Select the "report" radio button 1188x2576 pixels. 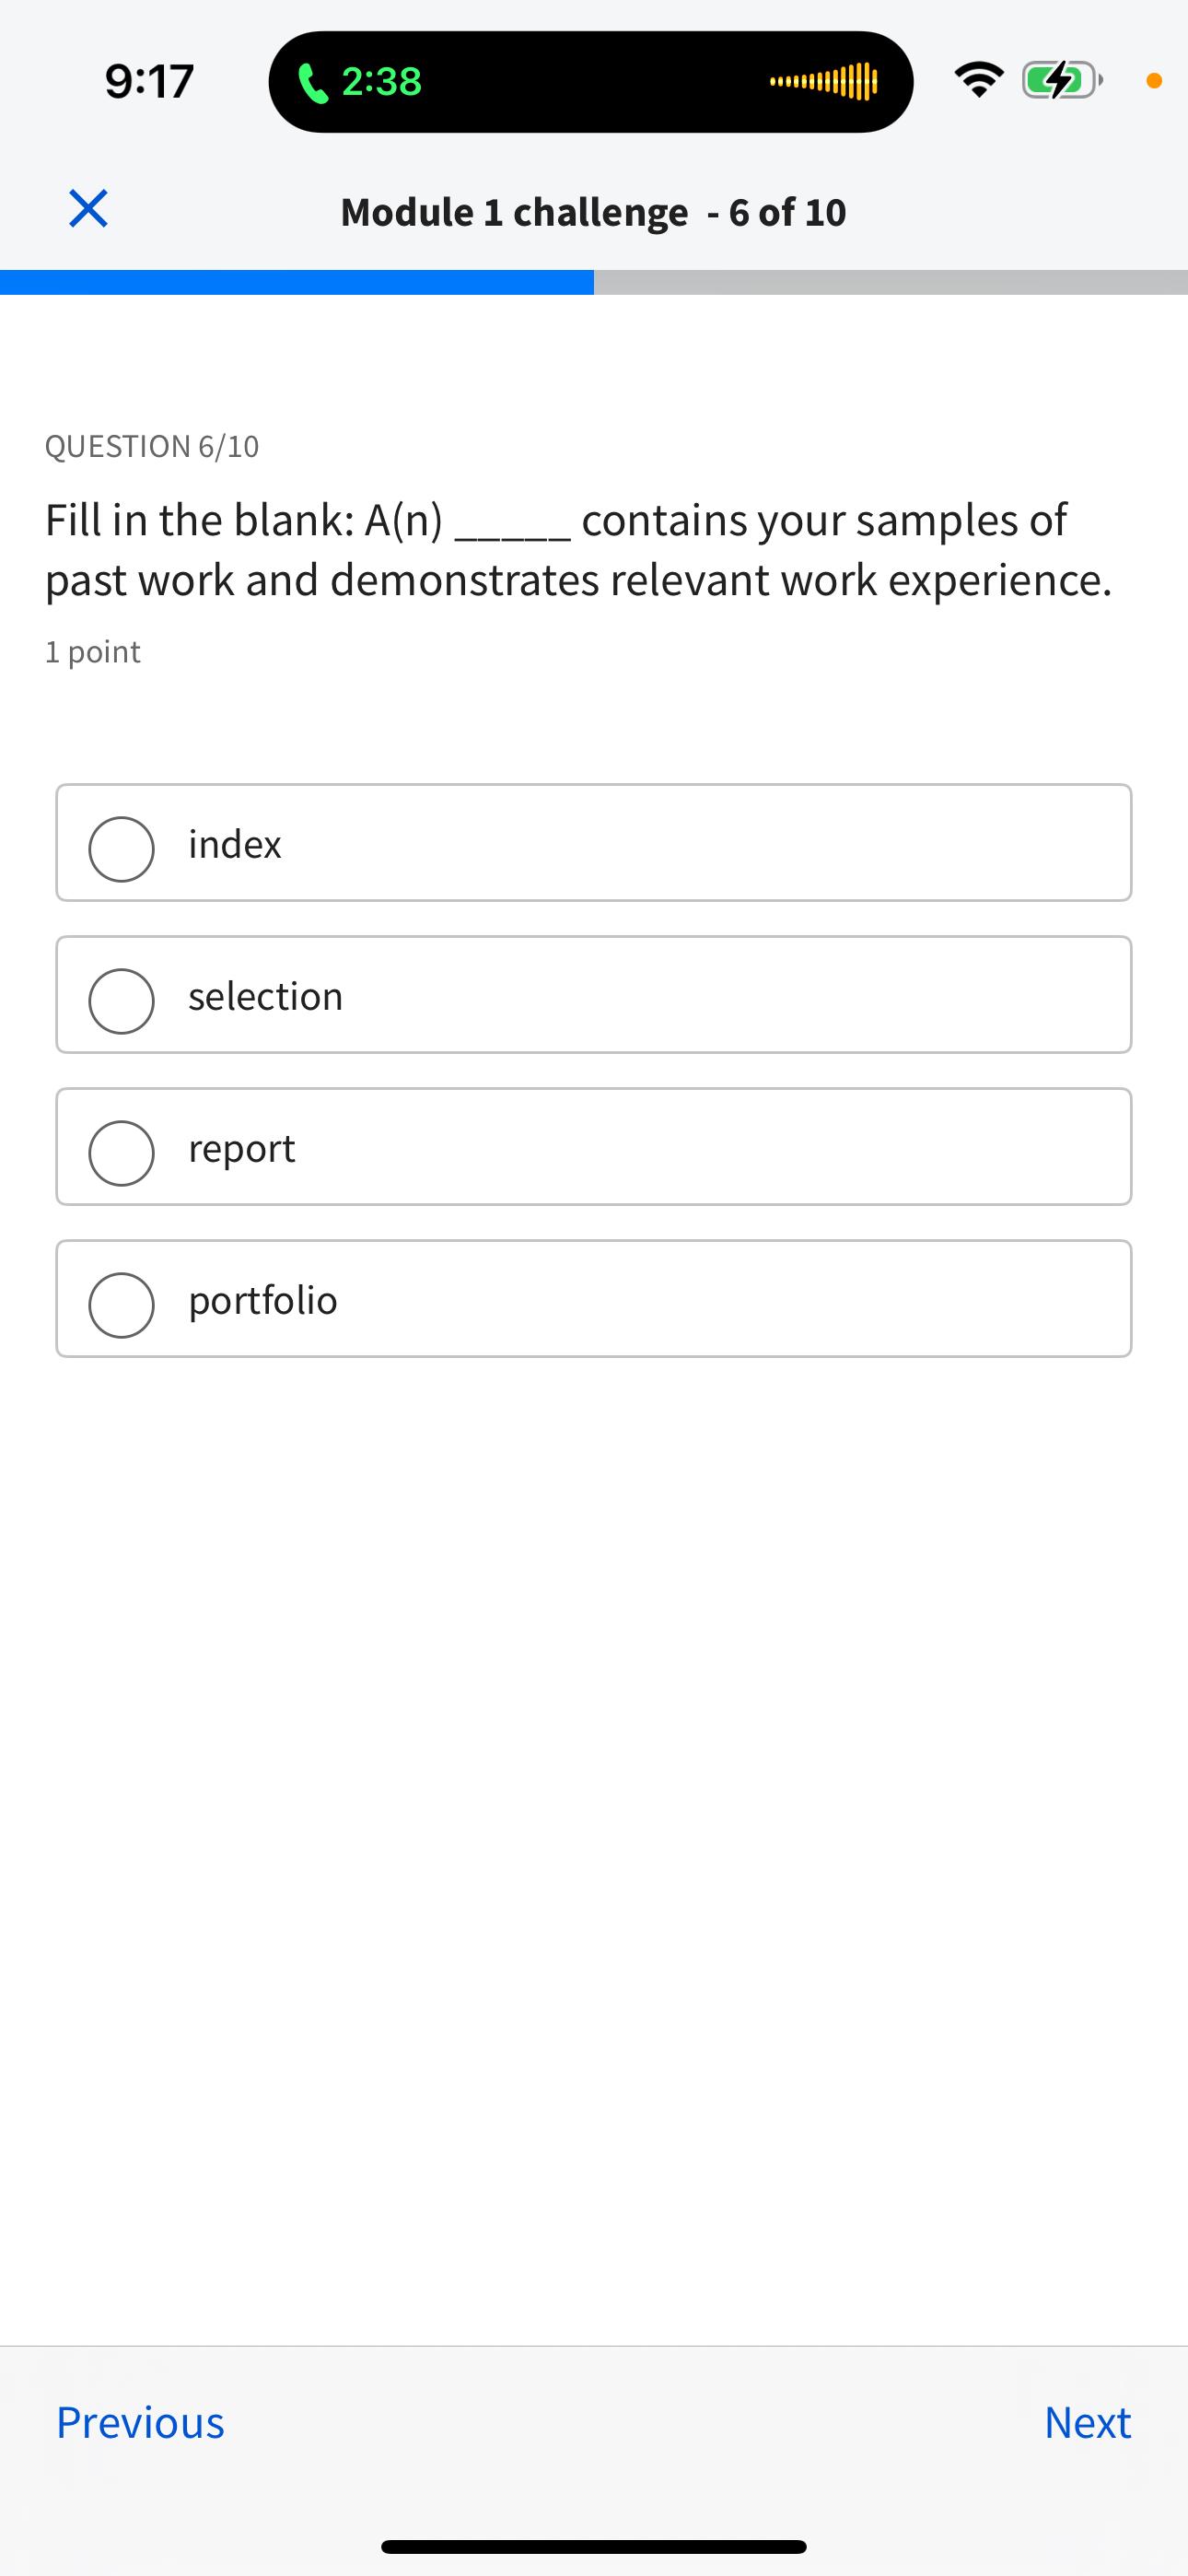(x=122, y=1153)
